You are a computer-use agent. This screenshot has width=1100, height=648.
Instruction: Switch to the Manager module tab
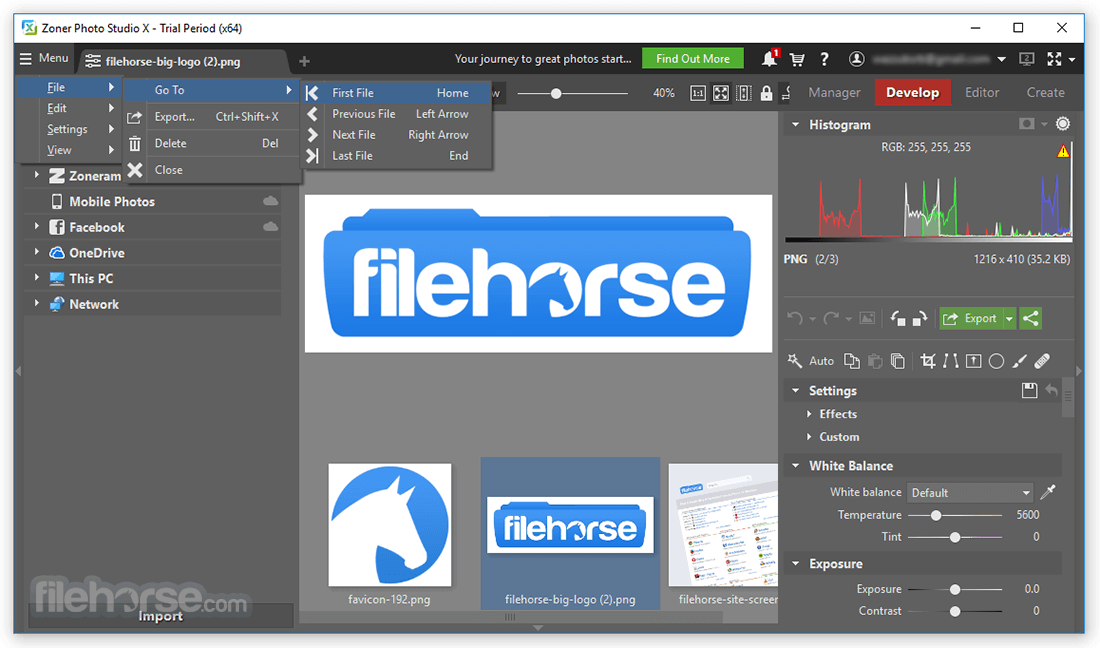(834, 93)
